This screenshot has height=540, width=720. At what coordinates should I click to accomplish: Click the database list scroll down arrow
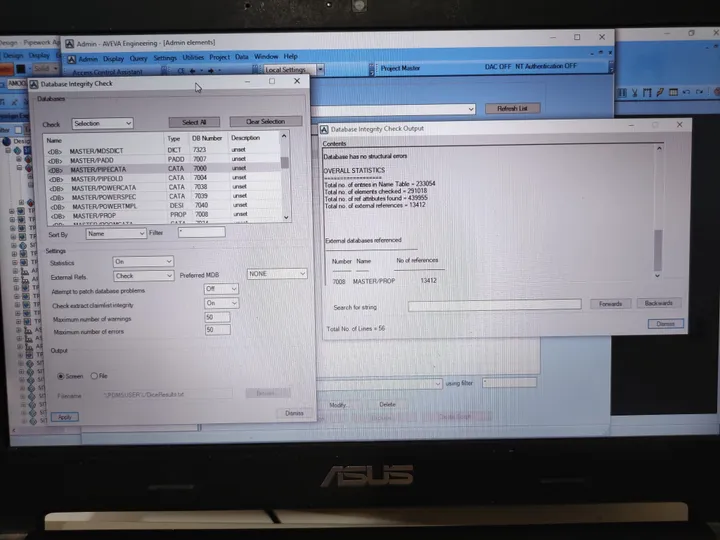pos(286,217)
